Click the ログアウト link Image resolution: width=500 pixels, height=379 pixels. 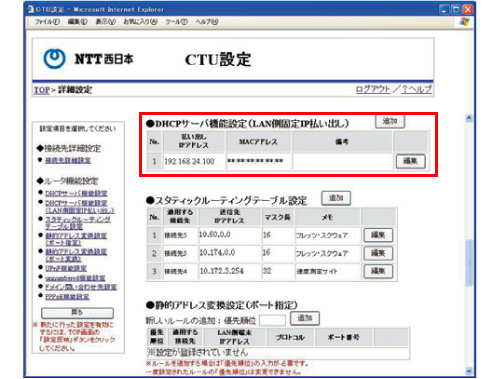373,89
